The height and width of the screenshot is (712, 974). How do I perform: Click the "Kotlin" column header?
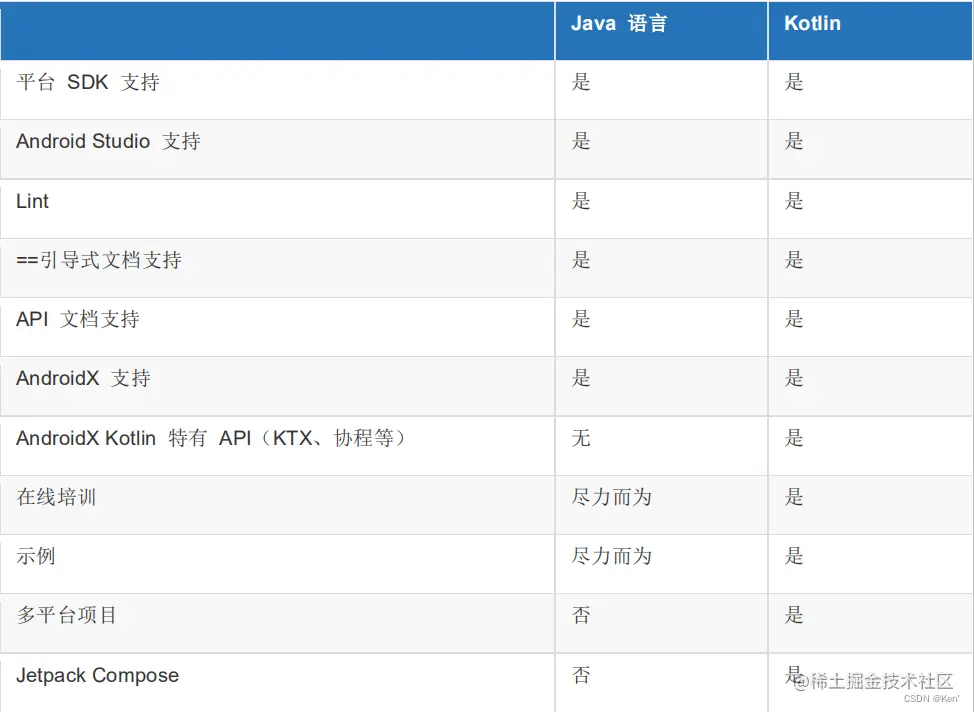pyautogui.click(x=812, y=23)
